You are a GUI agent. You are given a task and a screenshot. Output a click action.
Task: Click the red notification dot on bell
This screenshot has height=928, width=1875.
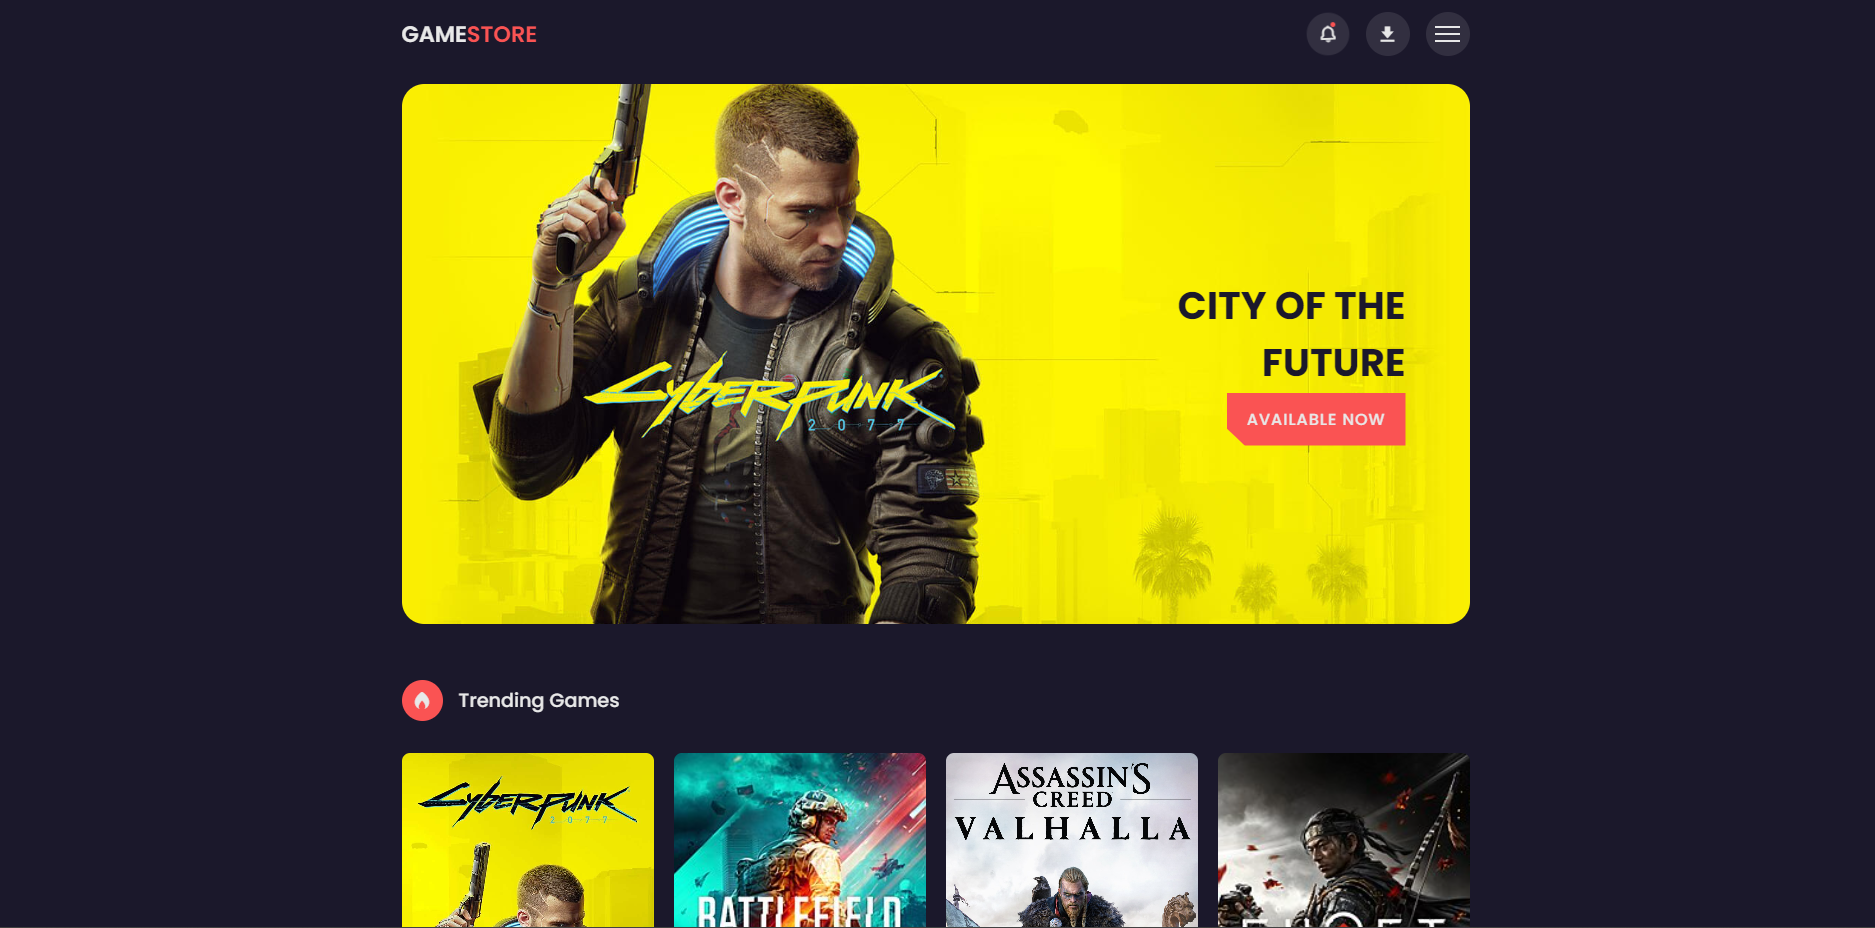(x=1333, y=25)
